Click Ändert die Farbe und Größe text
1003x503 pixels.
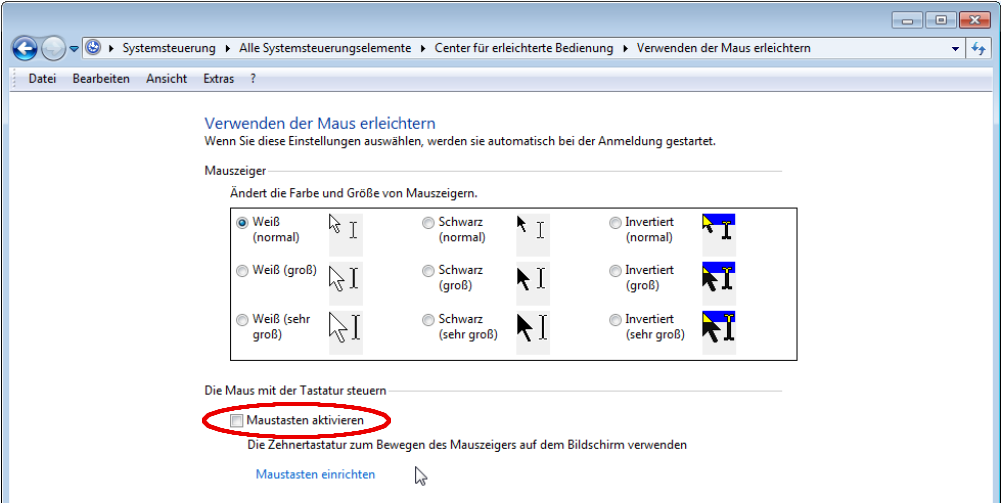point(354,193)
